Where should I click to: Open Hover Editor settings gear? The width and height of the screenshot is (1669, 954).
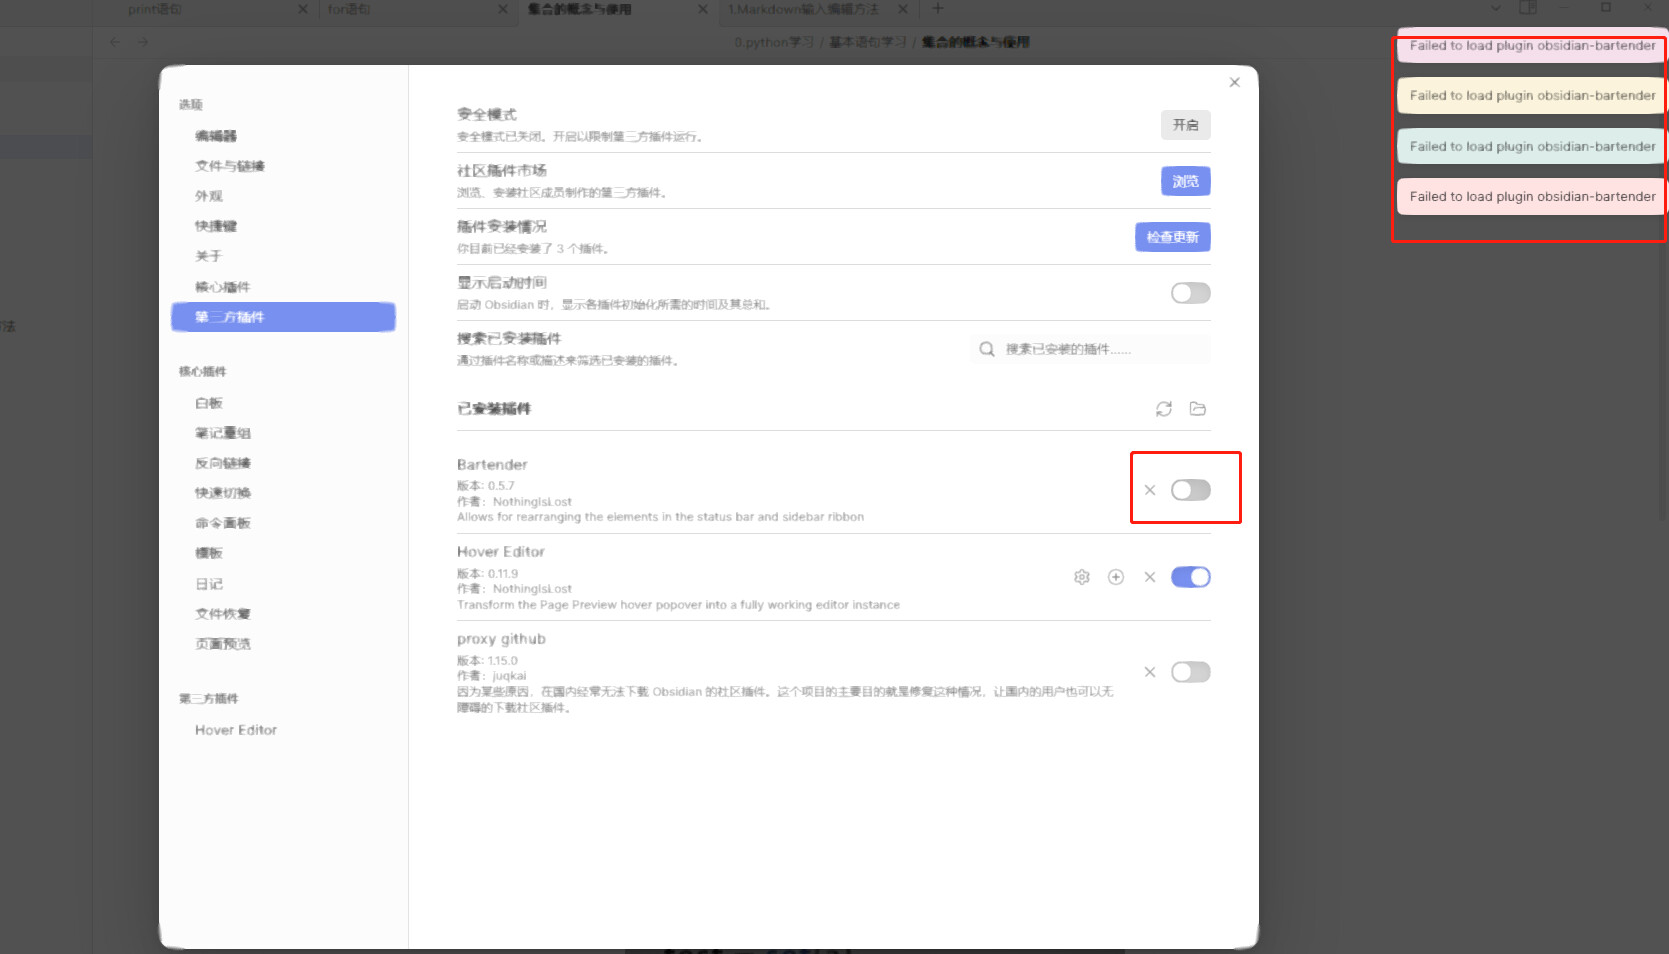[x=1081, y=577]
